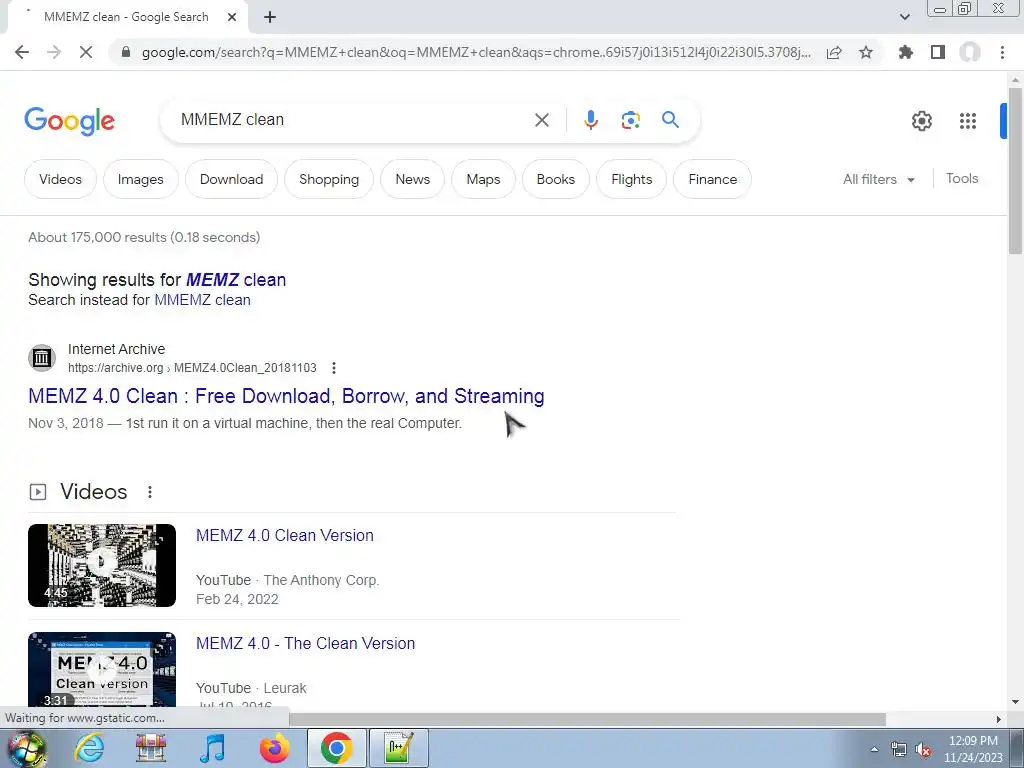The height and width of the screenshot is (768, 1024).
Task: Launch Firefox from the taskbar
Action: pyautogui.click(x=274, y=748)
